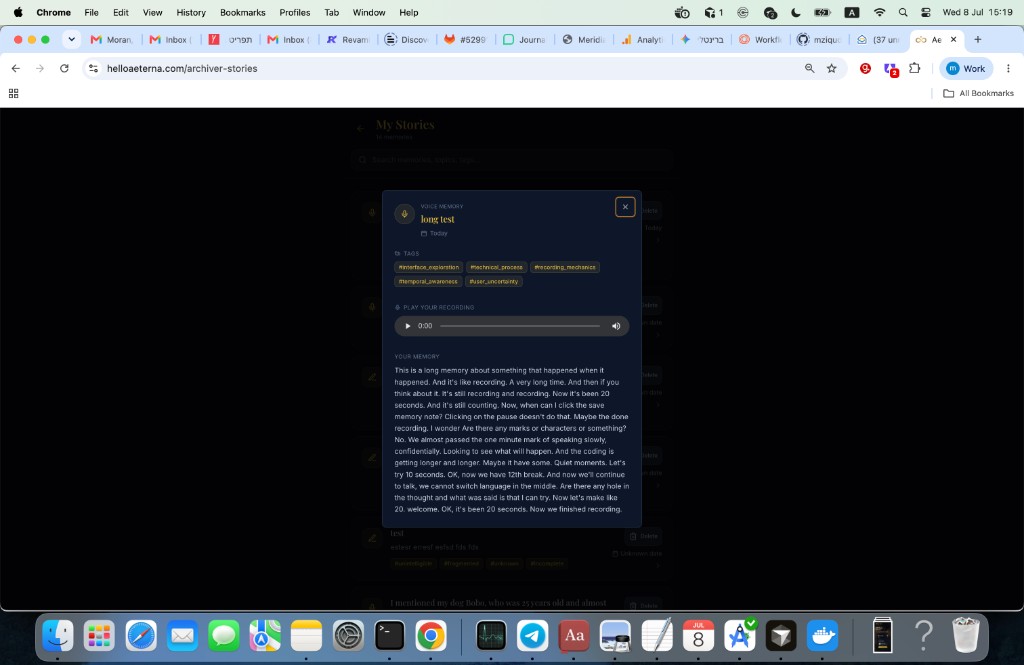The height and width of the screenshot is (665, 1024).
Task: Click the 'long test' memory title
Action: pyautogui.click(x=438, y=219)
